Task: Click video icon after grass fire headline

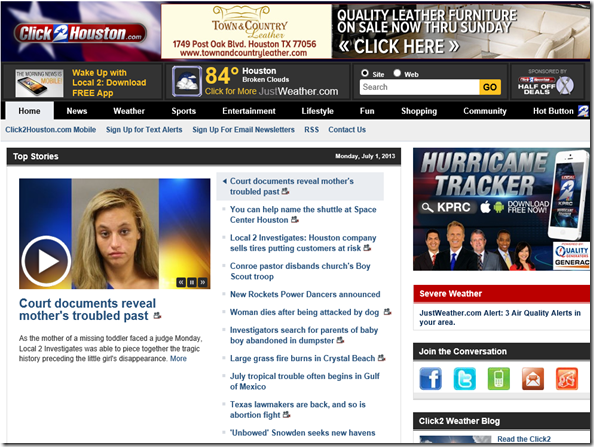Action: (x=381, y=358)
